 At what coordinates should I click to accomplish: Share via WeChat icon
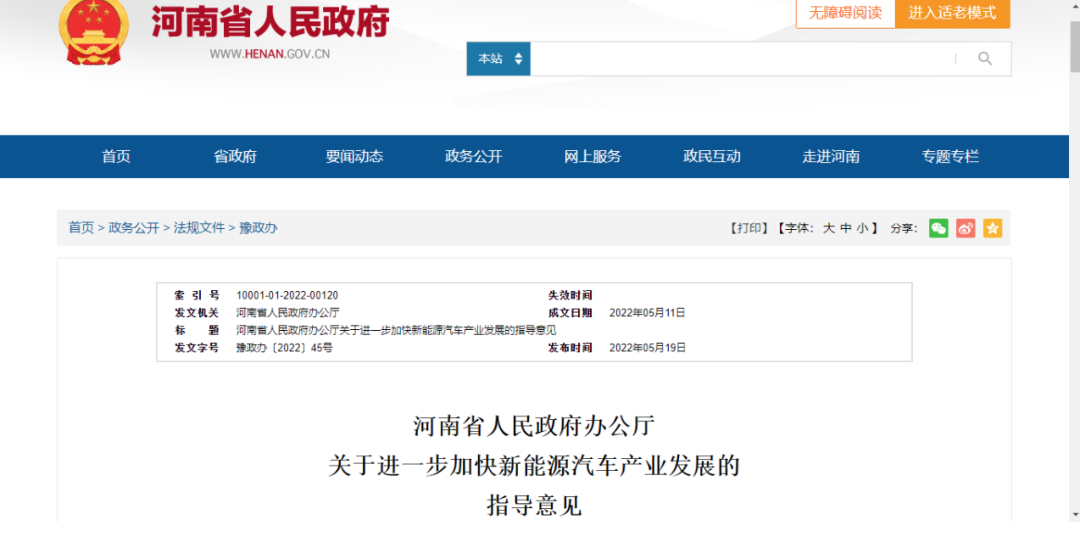(938, 228)
